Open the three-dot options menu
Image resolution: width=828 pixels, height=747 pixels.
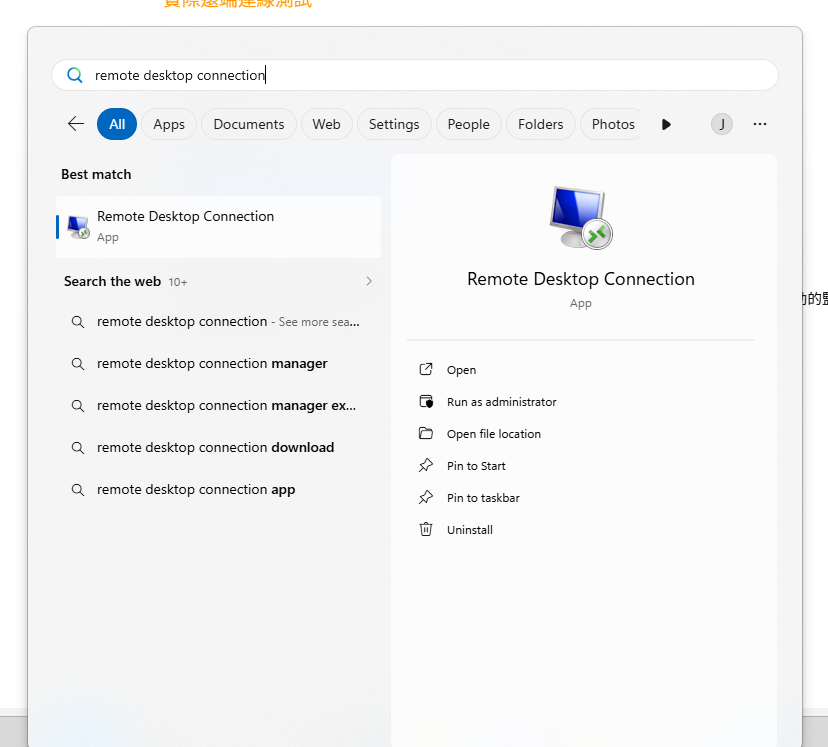click(759, 124)
